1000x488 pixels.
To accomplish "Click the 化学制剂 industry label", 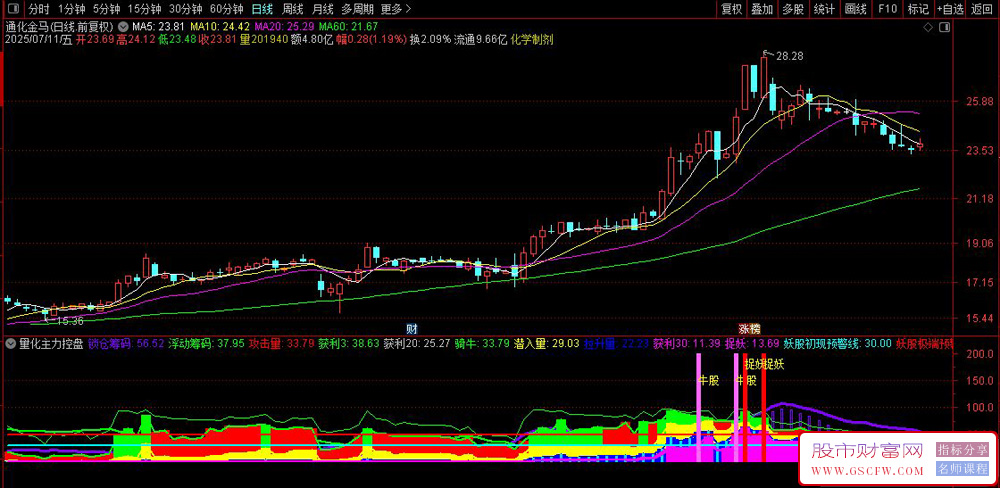I will click(532, 40).
